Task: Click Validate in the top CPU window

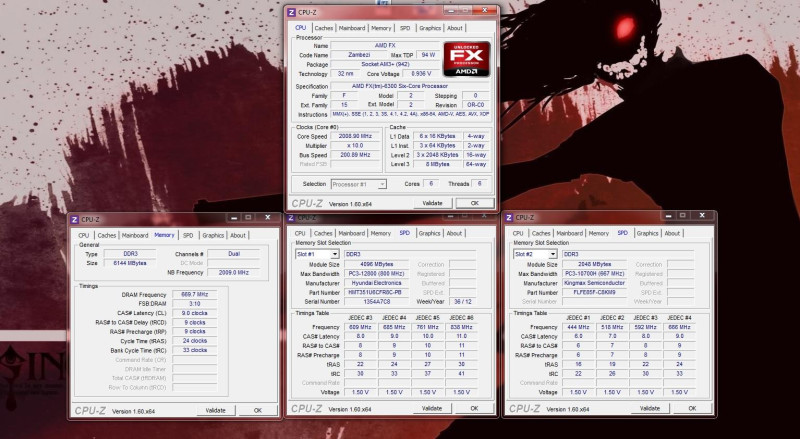Action: [432, 203]
